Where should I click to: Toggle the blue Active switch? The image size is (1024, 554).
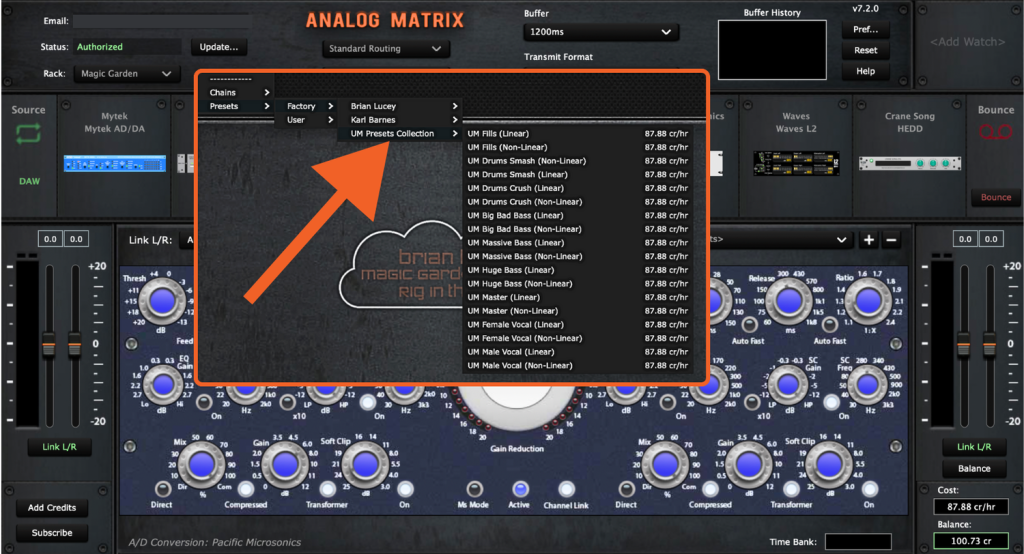point(520,489)
